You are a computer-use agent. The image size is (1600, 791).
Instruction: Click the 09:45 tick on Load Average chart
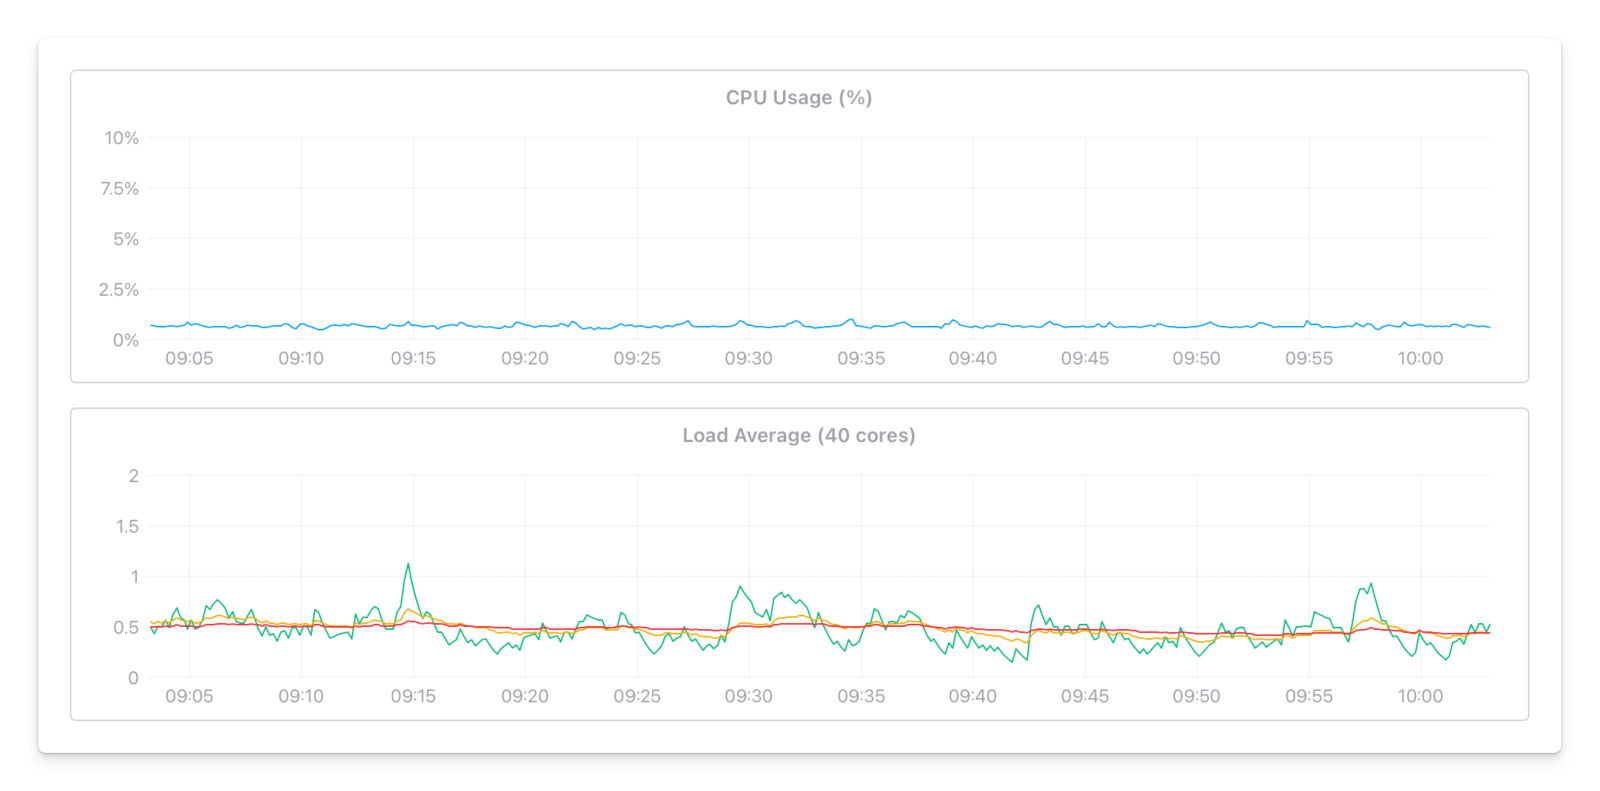[x=1085, y=696]
